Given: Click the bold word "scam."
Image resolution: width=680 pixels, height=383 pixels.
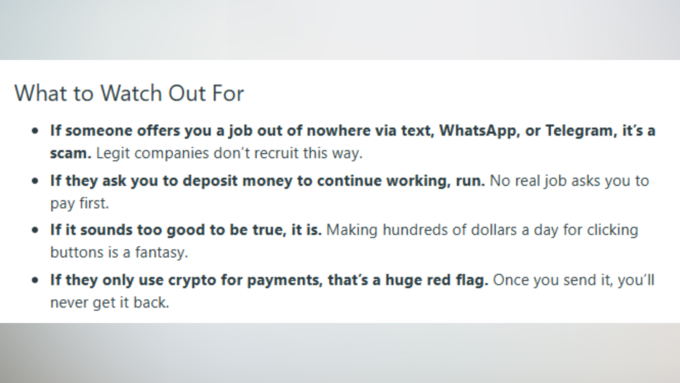Looking at the screenshot, I should click(x=71, y=154).
